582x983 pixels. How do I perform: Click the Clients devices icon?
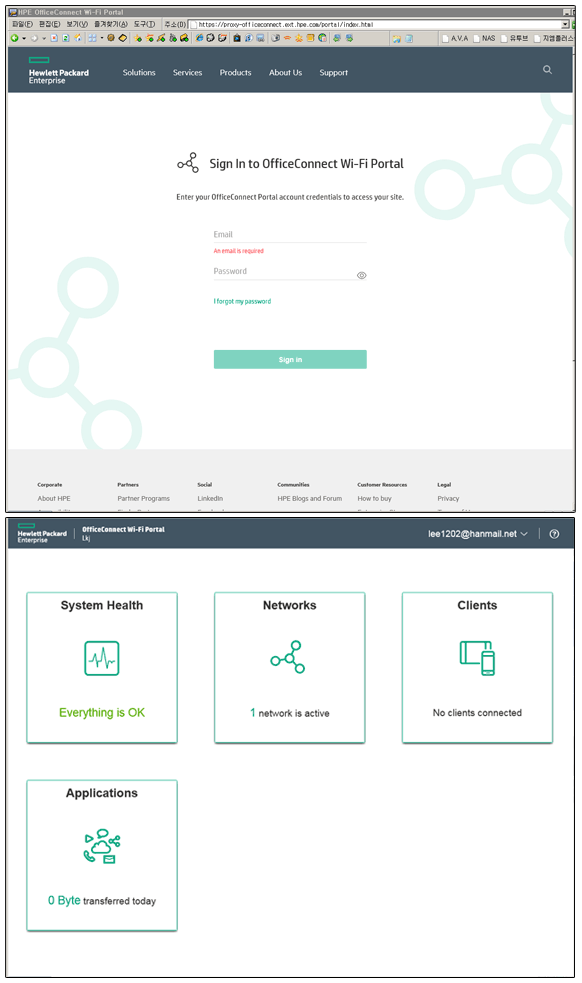(477, 658)
